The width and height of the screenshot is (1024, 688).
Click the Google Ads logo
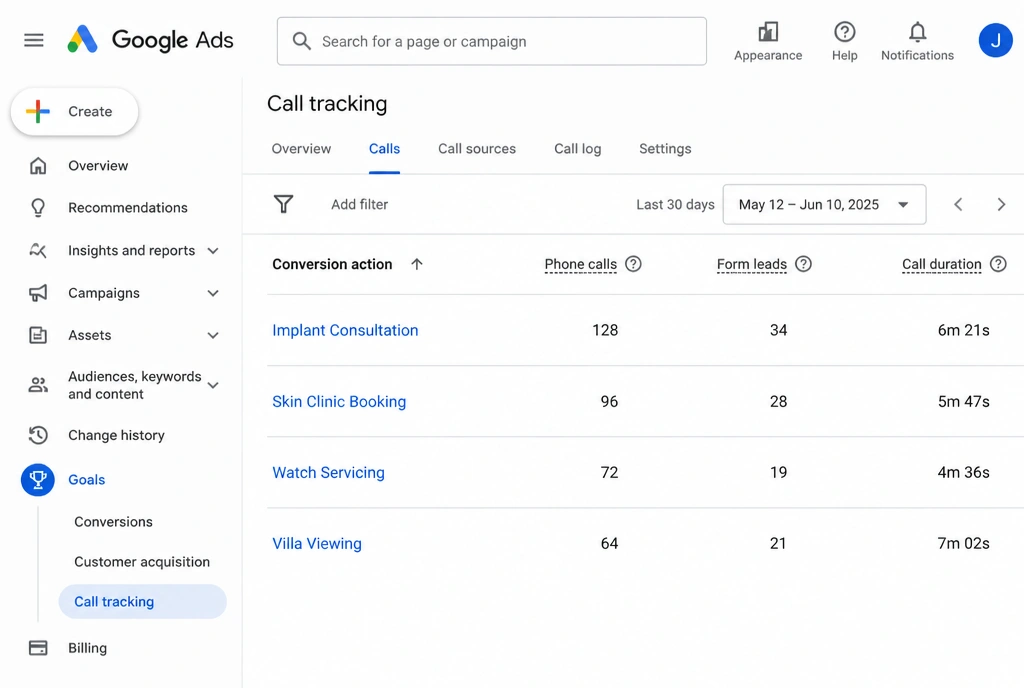click(x=150, y=40)
